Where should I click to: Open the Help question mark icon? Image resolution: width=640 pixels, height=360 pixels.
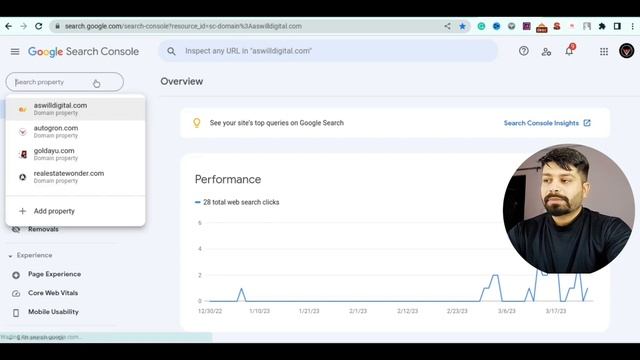click(524, 51)
